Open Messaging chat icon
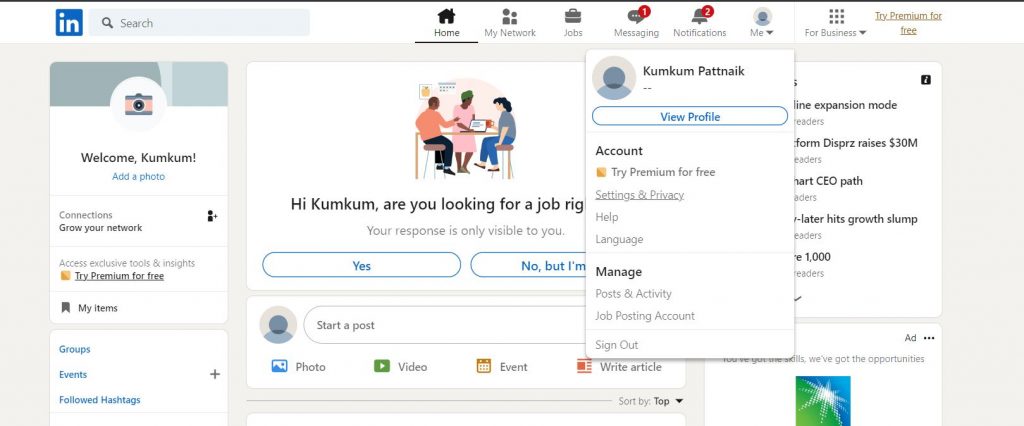1024x426 pixels. pos(635,16)
